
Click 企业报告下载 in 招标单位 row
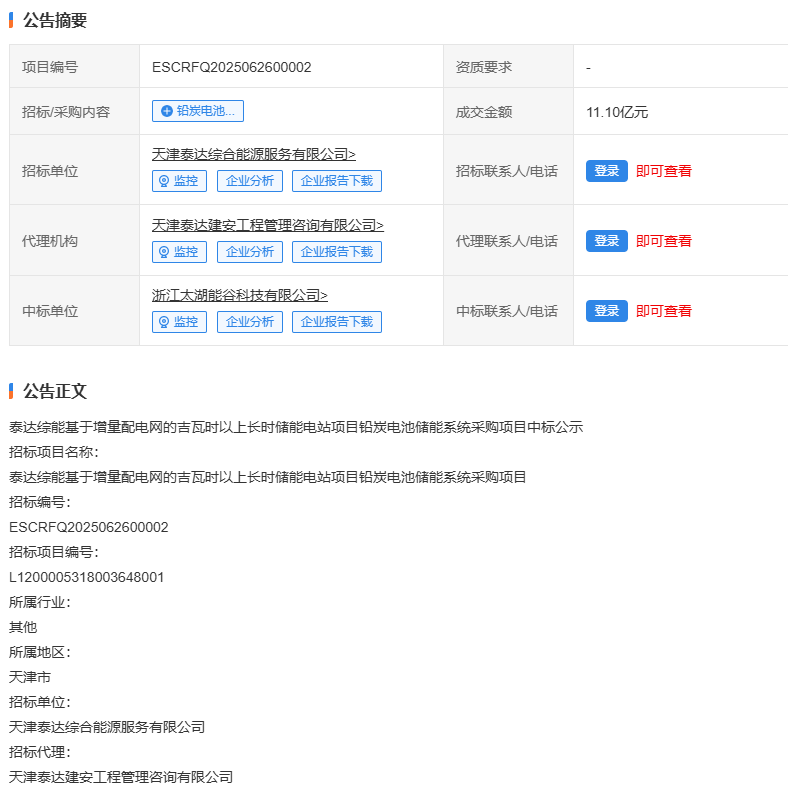[x=337, y=181]
